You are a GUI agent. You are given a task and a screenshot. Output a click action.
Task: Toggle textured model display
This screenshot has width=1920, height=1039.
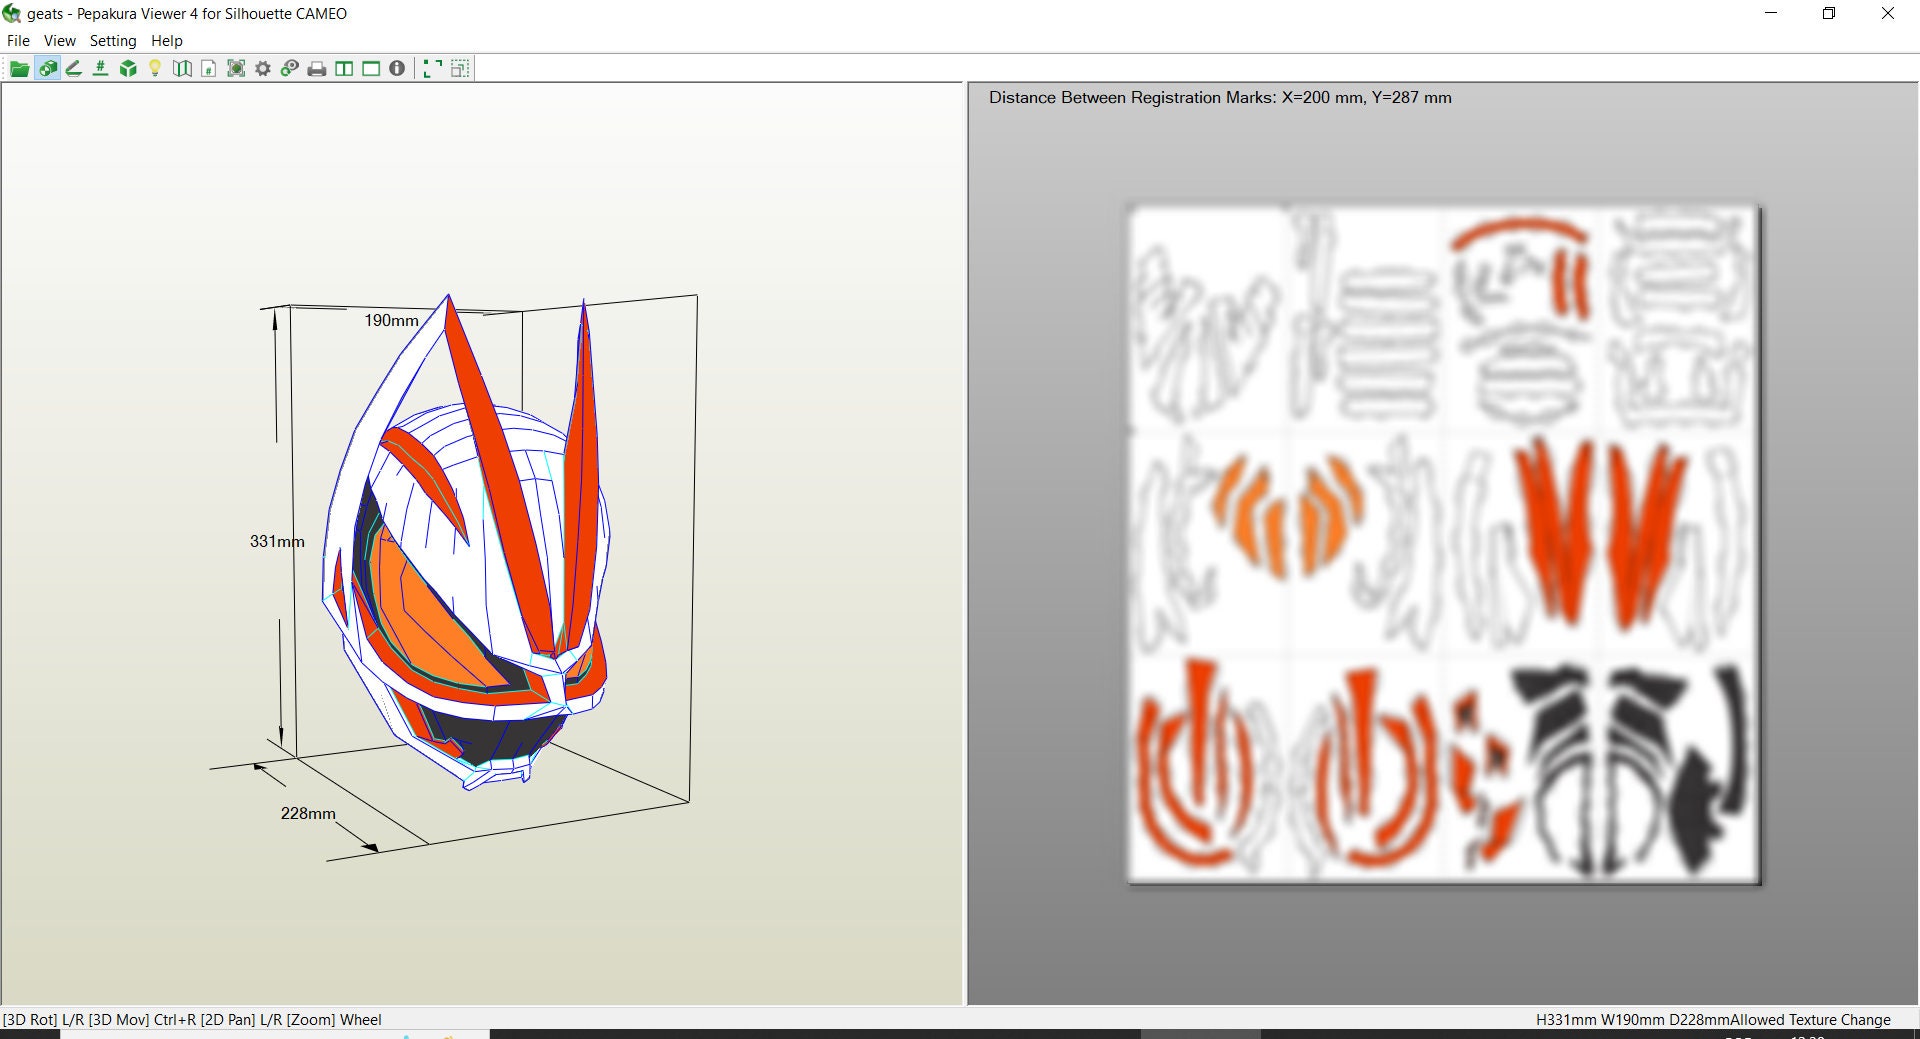pos(47,68)
